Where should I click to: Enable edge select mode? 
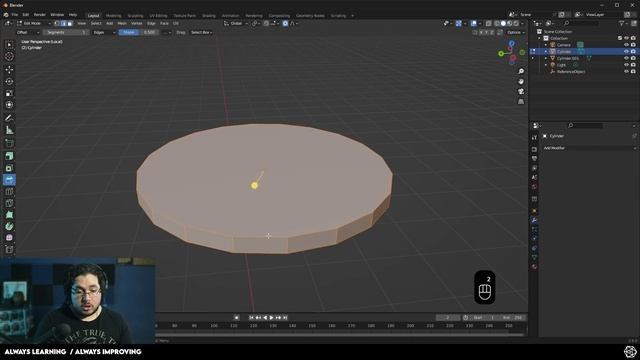63,23
